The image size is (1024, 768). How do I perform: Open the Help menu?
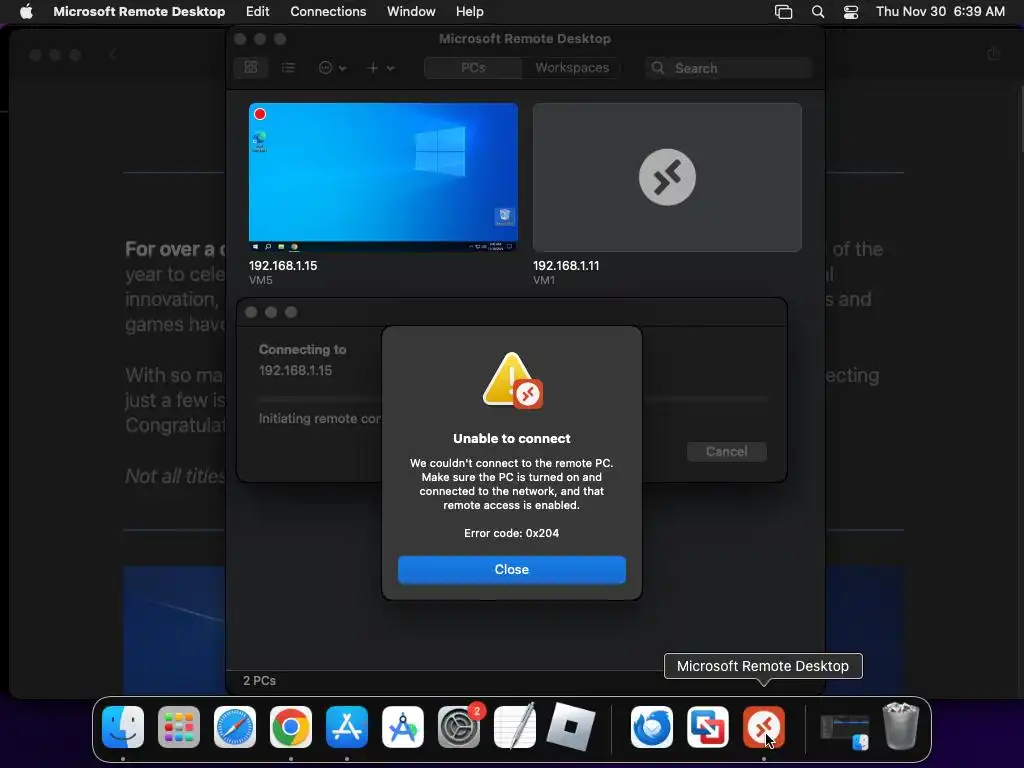coord(470,12)
